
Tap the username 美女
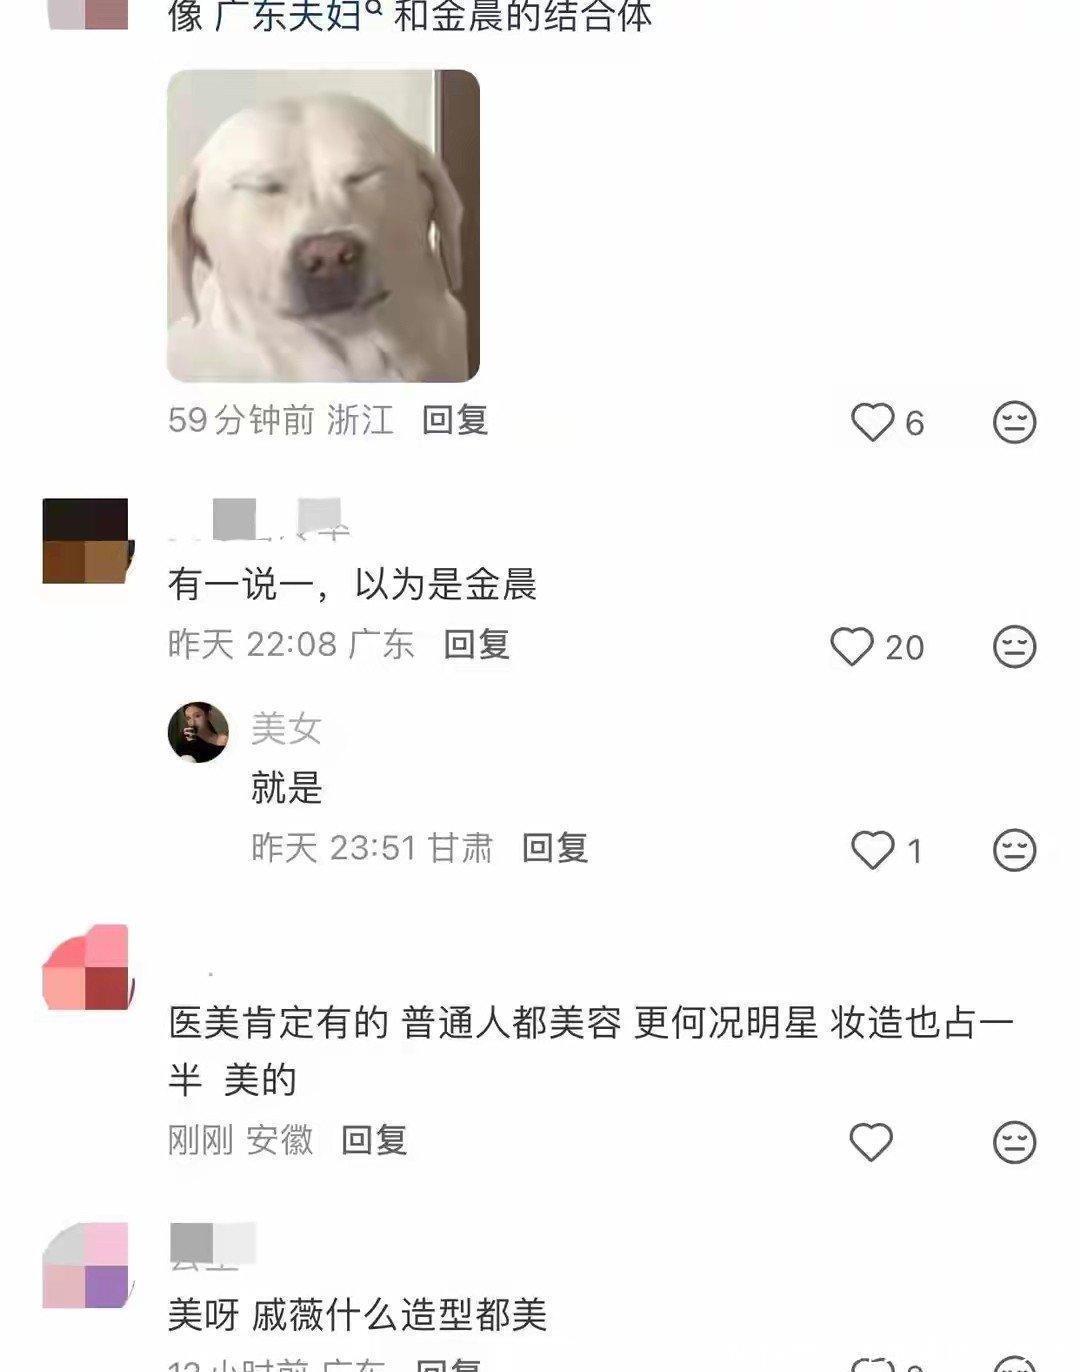pos(286,728)
